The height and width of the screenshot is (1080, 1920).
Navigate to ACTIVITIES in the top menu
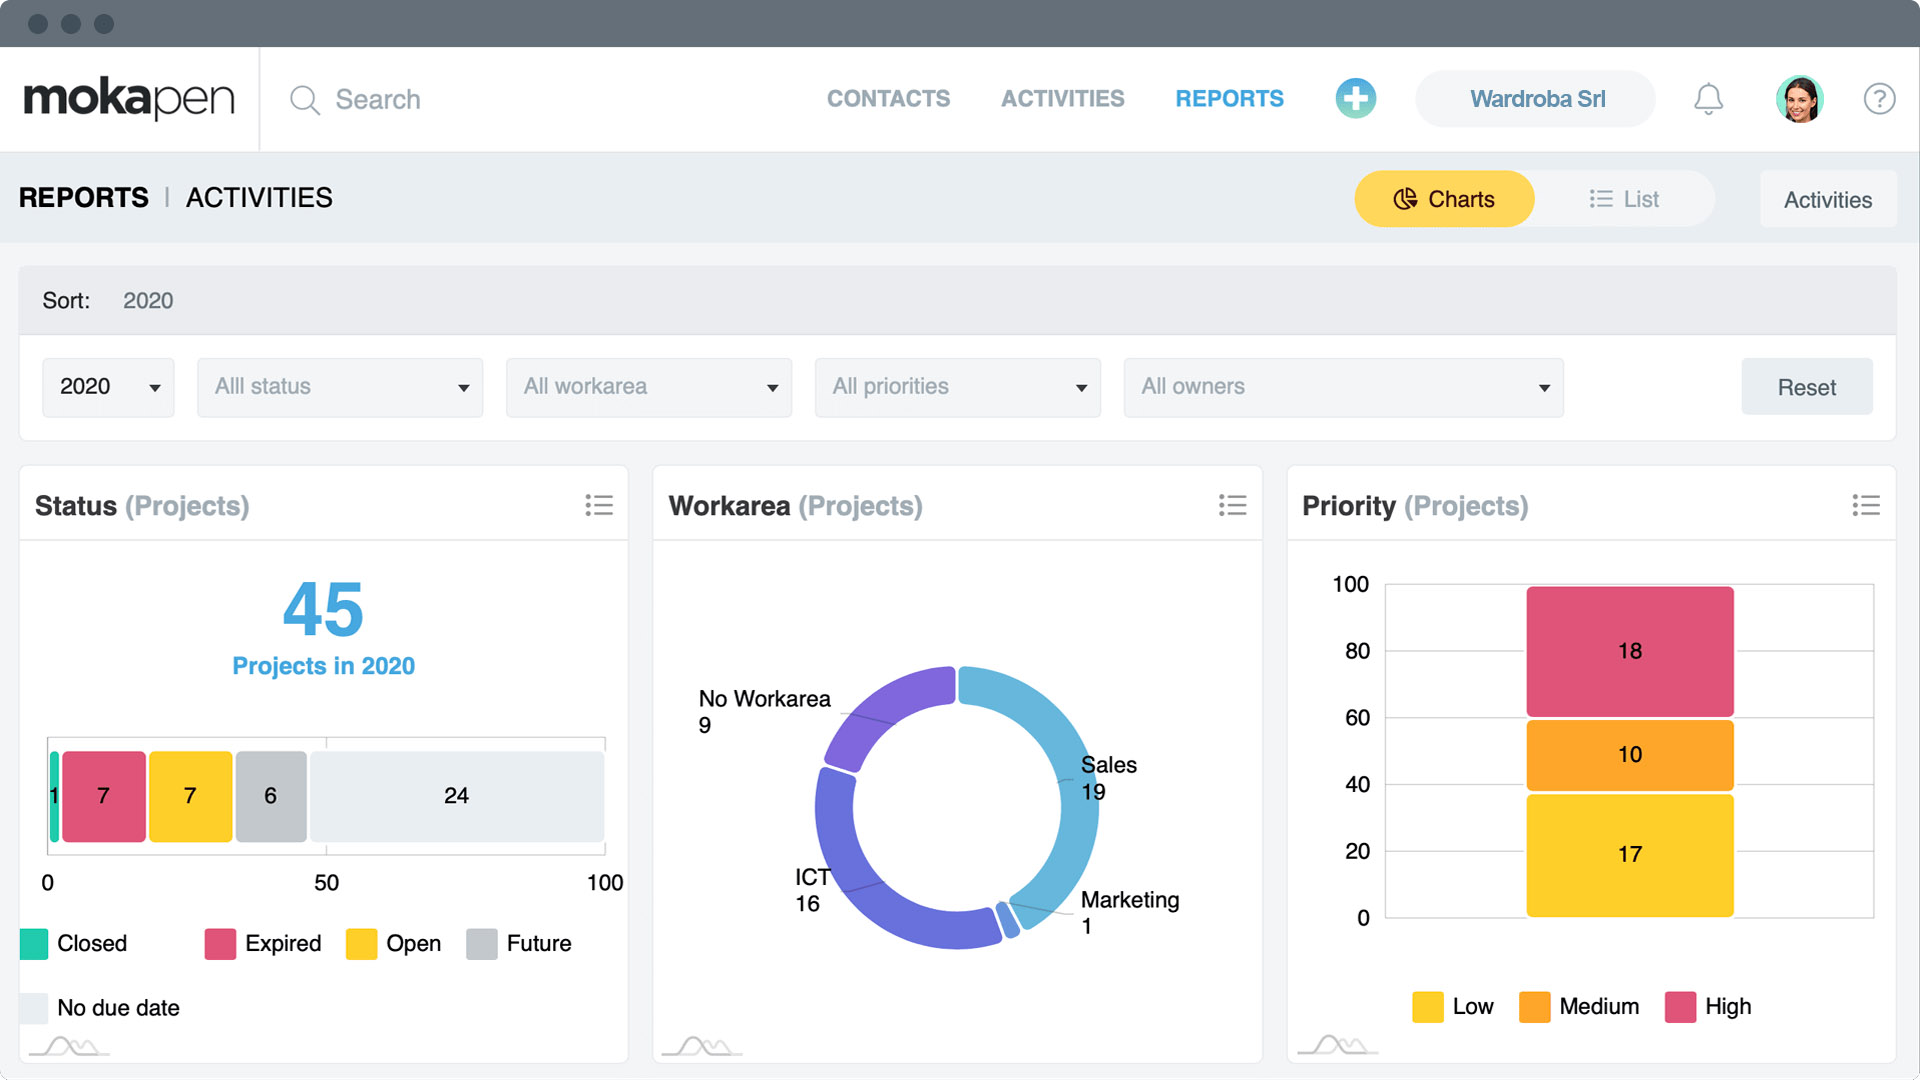[x=1062, y=99]
